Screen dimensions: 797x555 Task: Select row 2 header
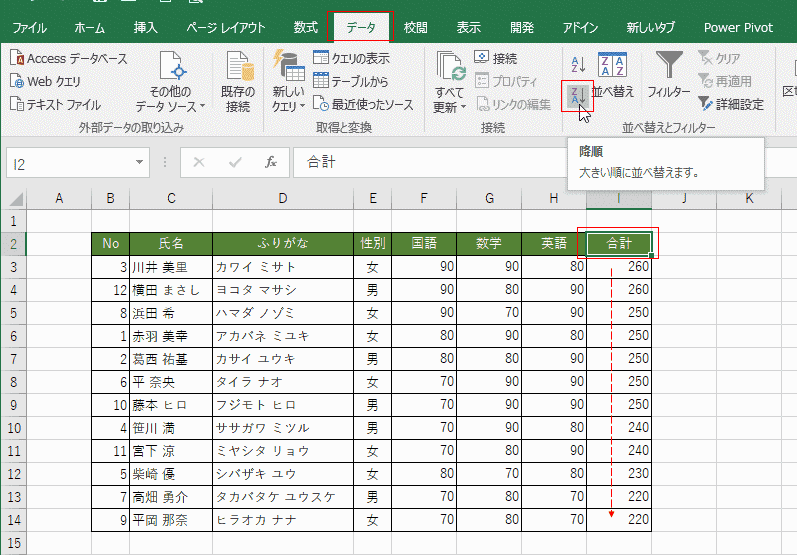point(14,244)
